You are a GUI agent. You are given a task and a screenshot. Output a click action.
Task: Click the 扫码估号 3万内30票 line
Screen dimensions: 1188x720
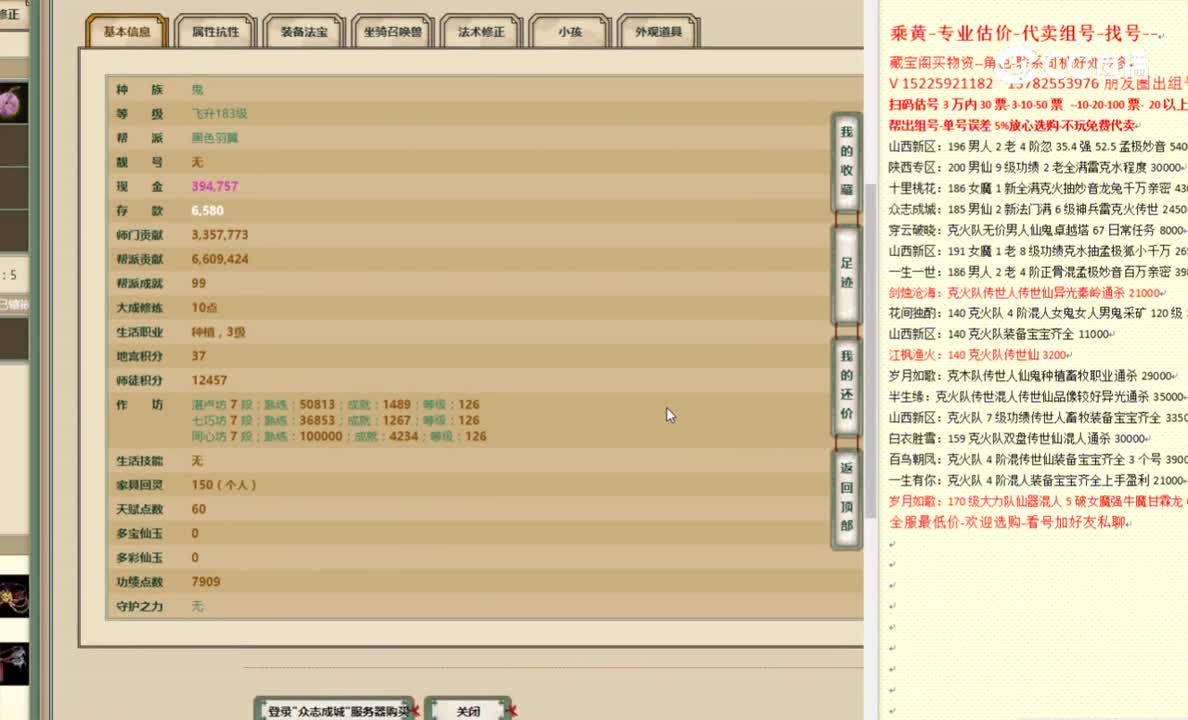point(1038,105)
